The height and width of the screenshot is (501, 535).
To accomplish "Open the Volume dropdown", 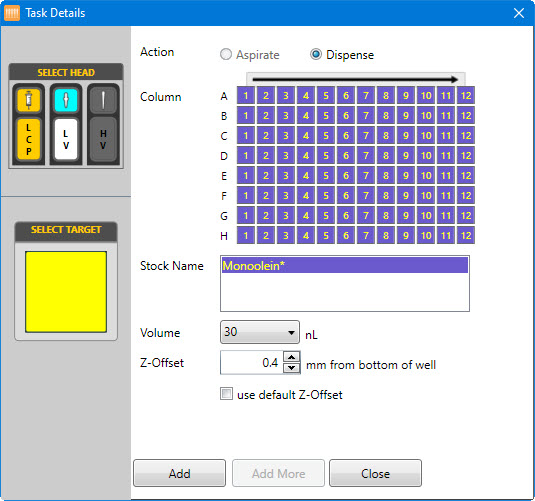I will (260, 332).
